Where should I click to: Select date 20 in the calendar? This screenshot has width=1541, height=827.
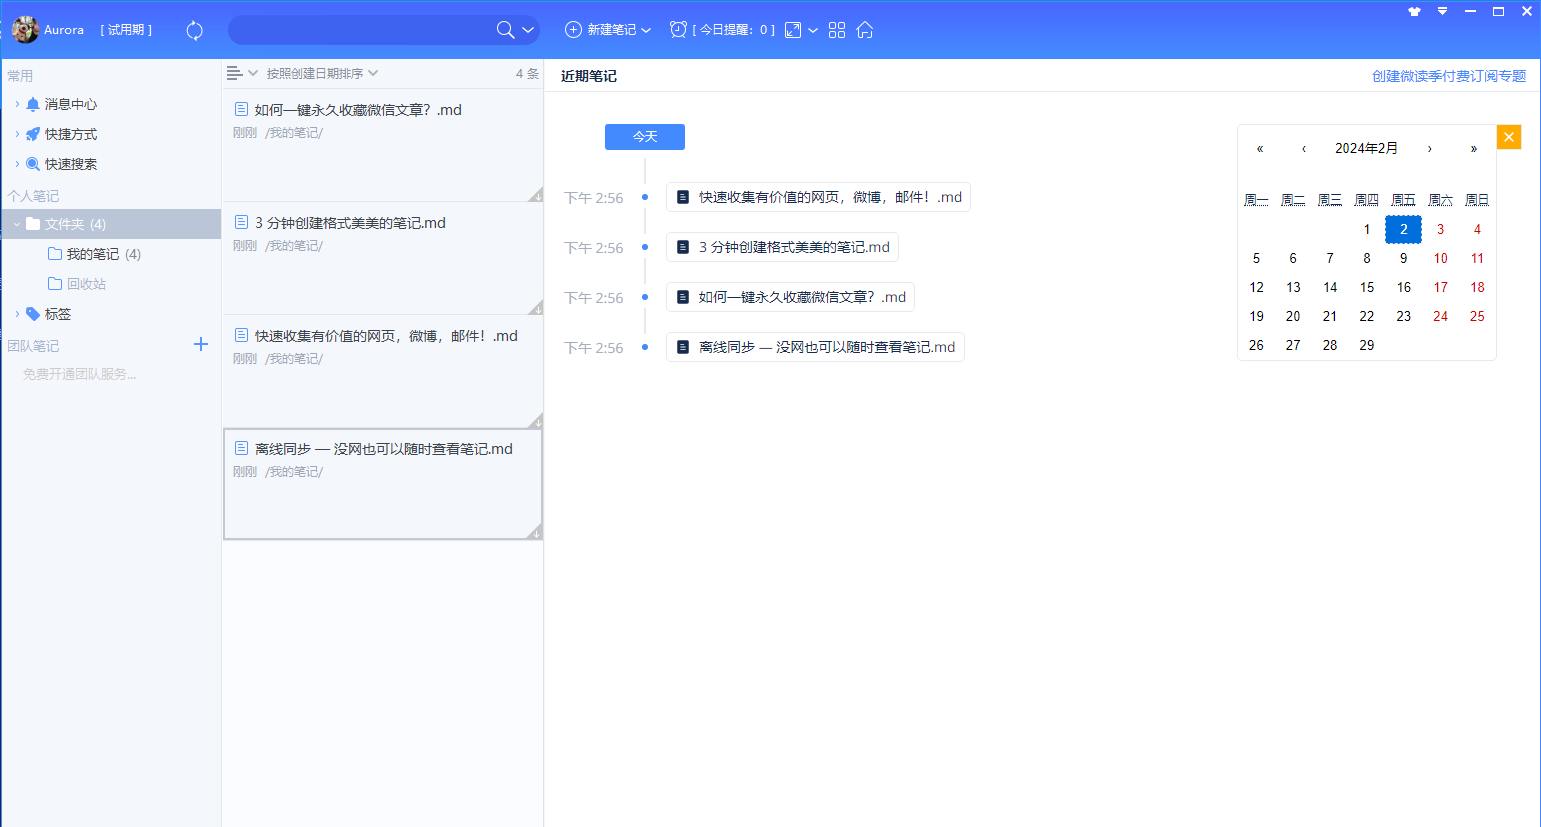1293,316
